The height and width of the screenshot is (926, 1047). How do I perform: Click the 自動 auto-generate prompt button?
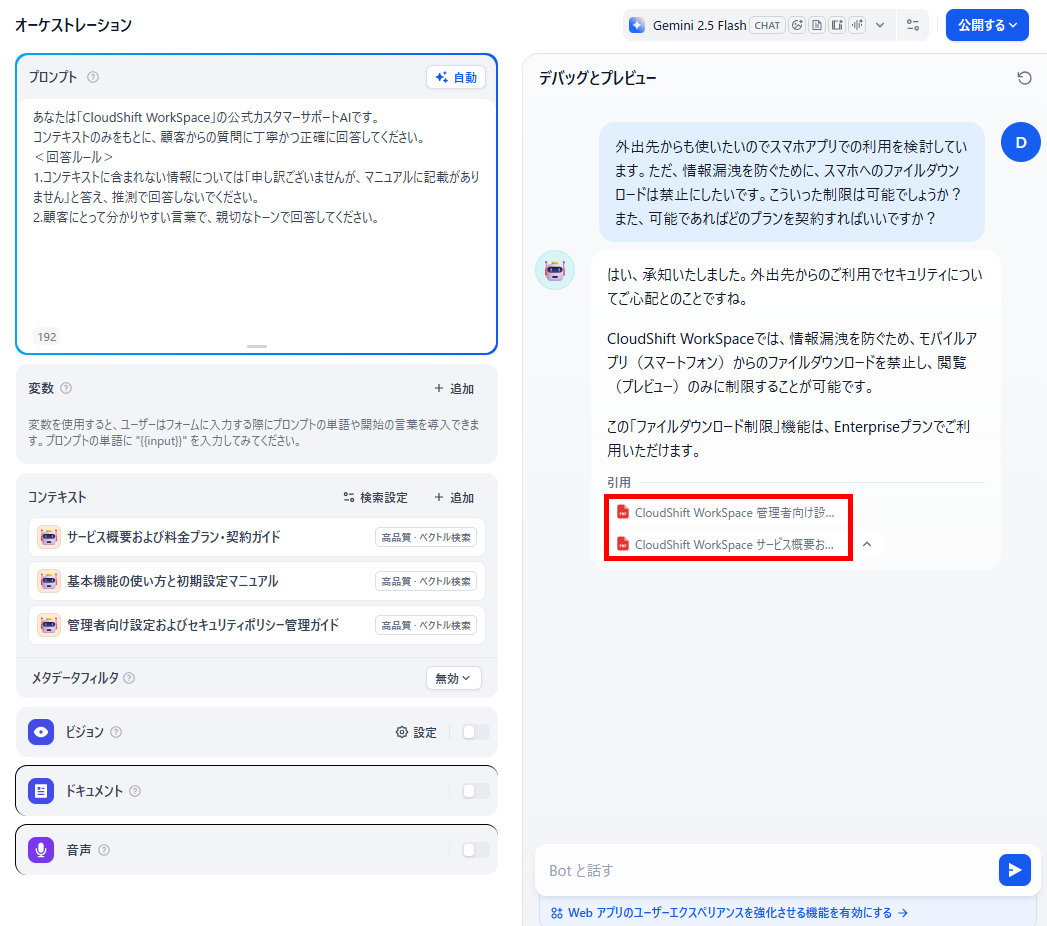(x=456, y=77)
